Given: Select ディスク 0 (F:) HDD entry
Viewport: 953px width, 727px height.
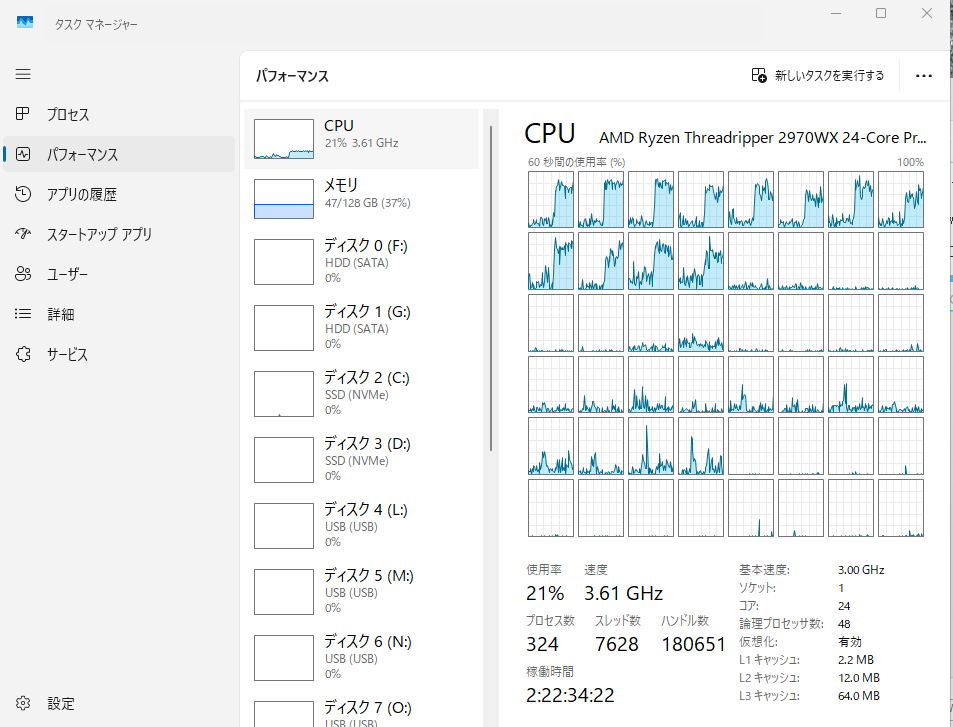Looking at the screenshot, I should click(x=362, y=261).
